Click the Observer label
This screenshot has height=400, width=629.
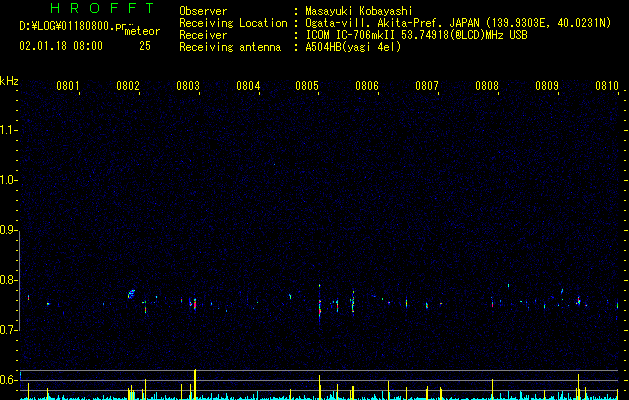[203, 11]
